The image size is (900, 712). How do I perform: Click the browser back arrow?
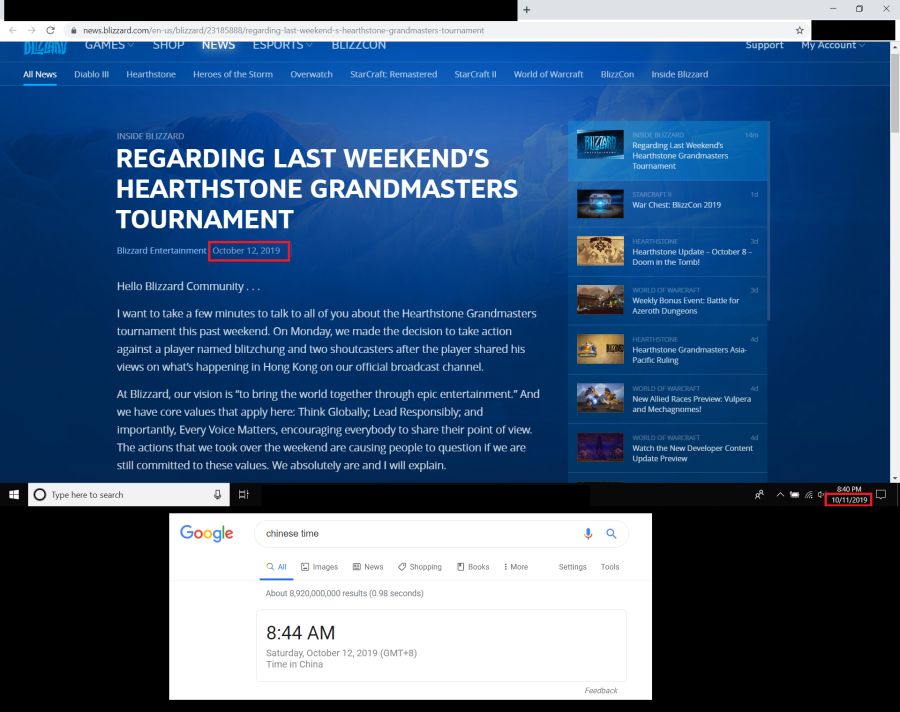tap(13, 30)
